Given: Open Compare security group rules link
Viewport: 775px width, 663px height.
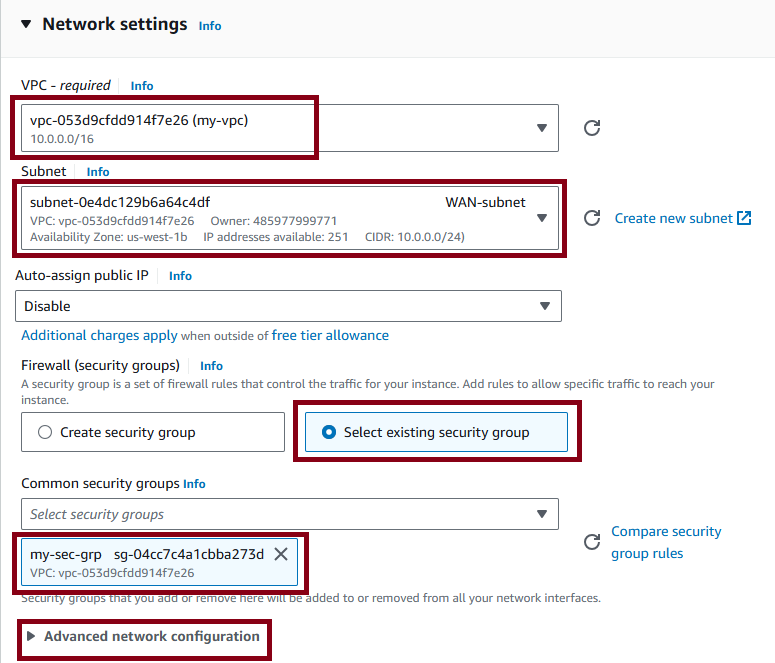Looking at the screenshot, I should point(666,542).
